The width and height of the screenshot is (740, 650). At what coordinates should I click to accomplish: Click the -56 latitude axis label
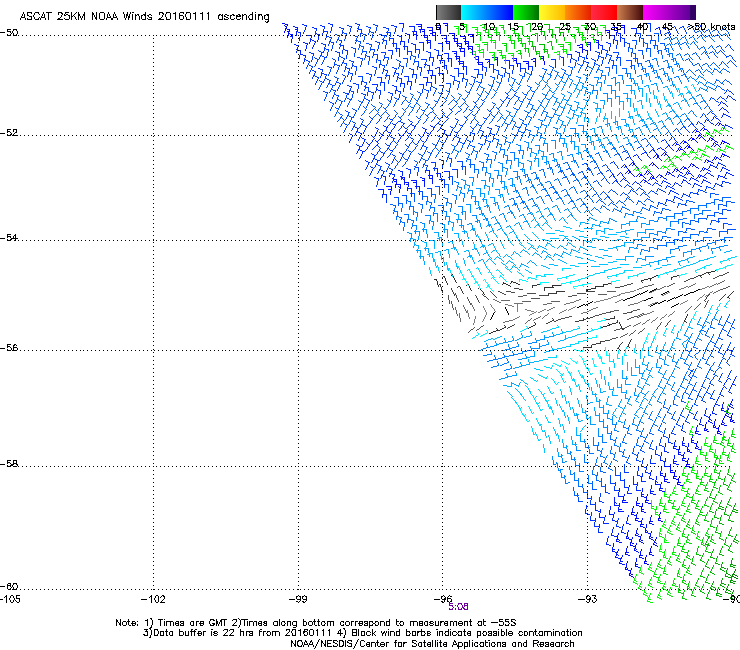click(x=9, y=348)
